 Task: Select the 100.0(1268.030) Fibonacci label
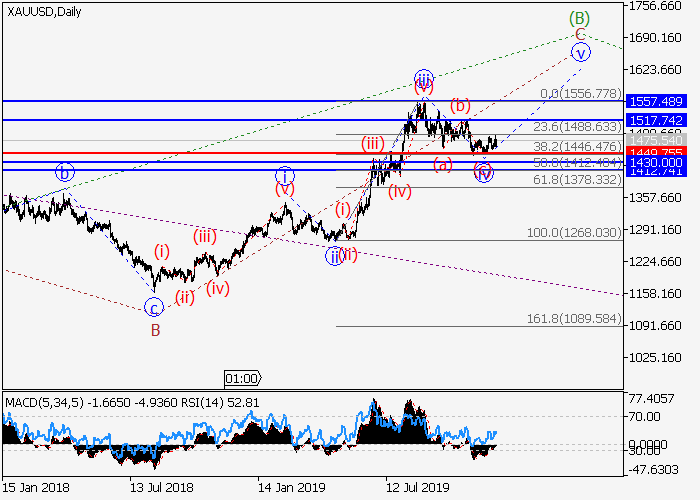[x=574, y=232]
